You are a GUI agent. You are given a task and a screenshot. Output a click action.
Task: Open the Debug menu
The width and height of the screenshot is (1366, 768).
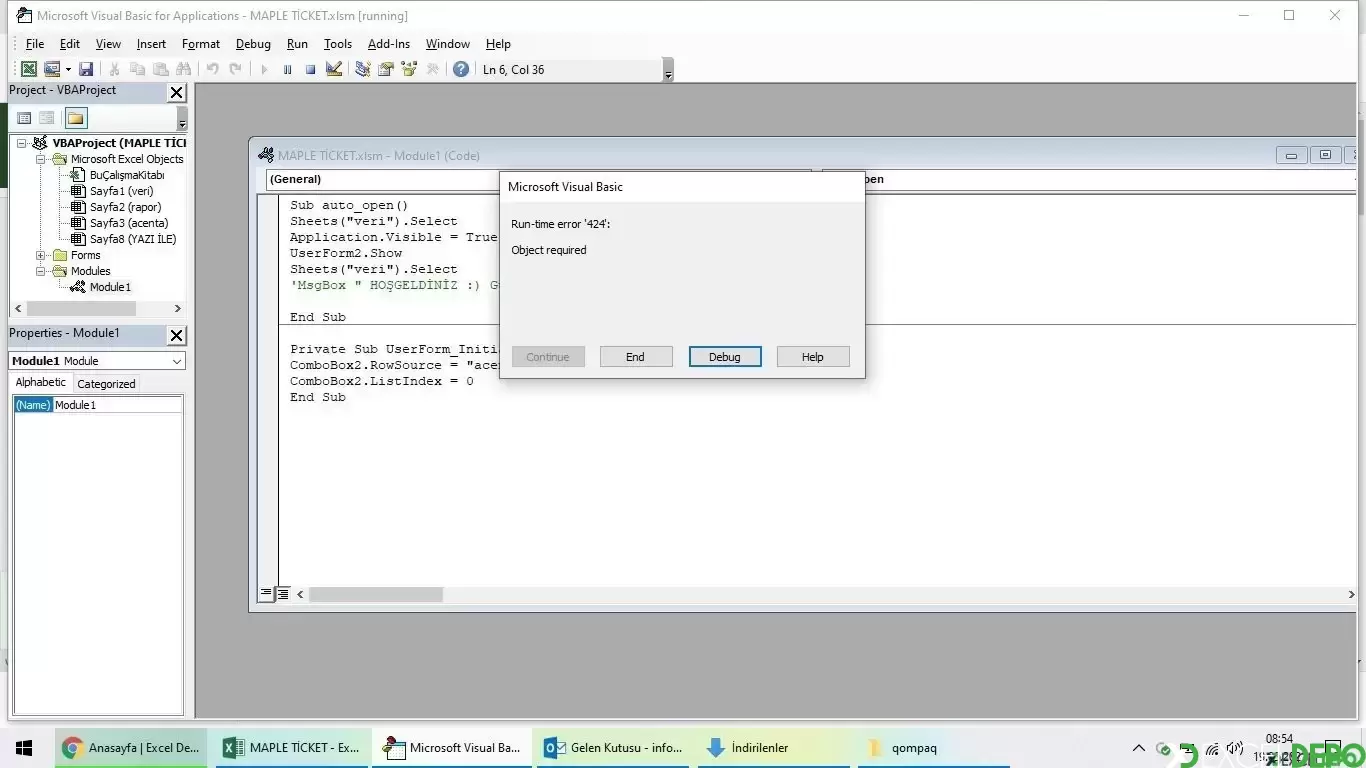tap(253, 44)
